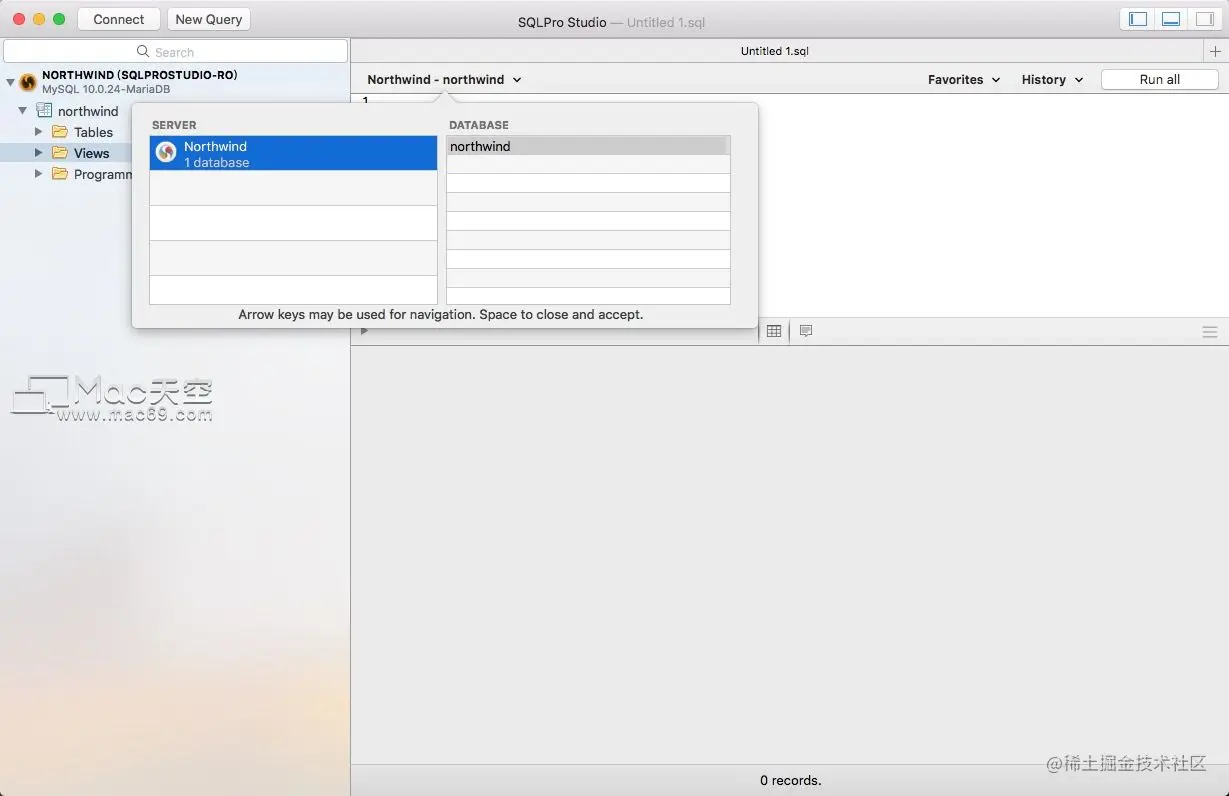The width and height of the screenshot is (1229, 796).
Task: Collapse the NORTHWIND connection node
Action: (10, 82)
